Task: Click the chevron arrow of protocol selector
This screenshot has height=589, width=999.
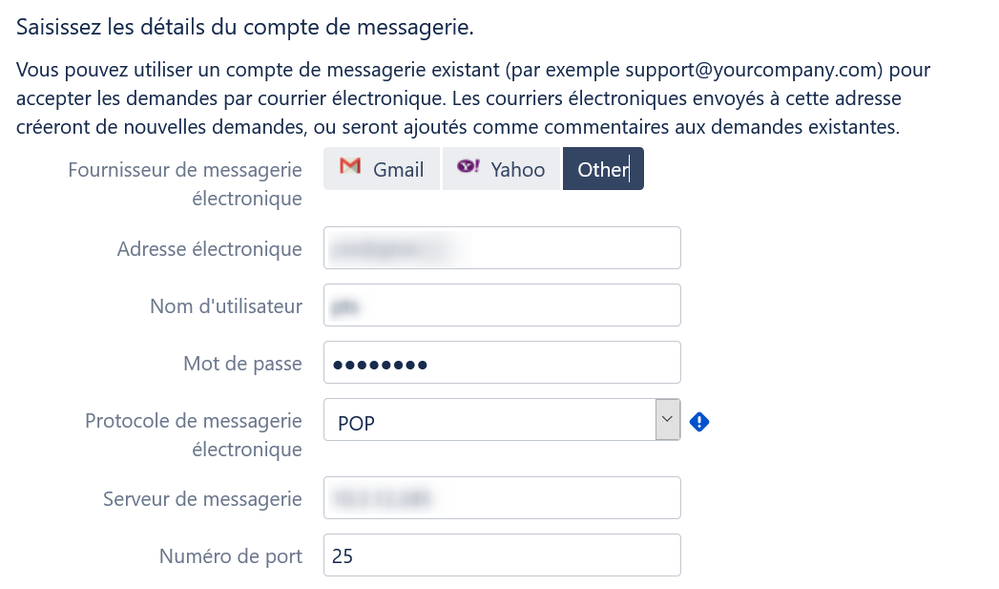Action: [x=667, y=419]
